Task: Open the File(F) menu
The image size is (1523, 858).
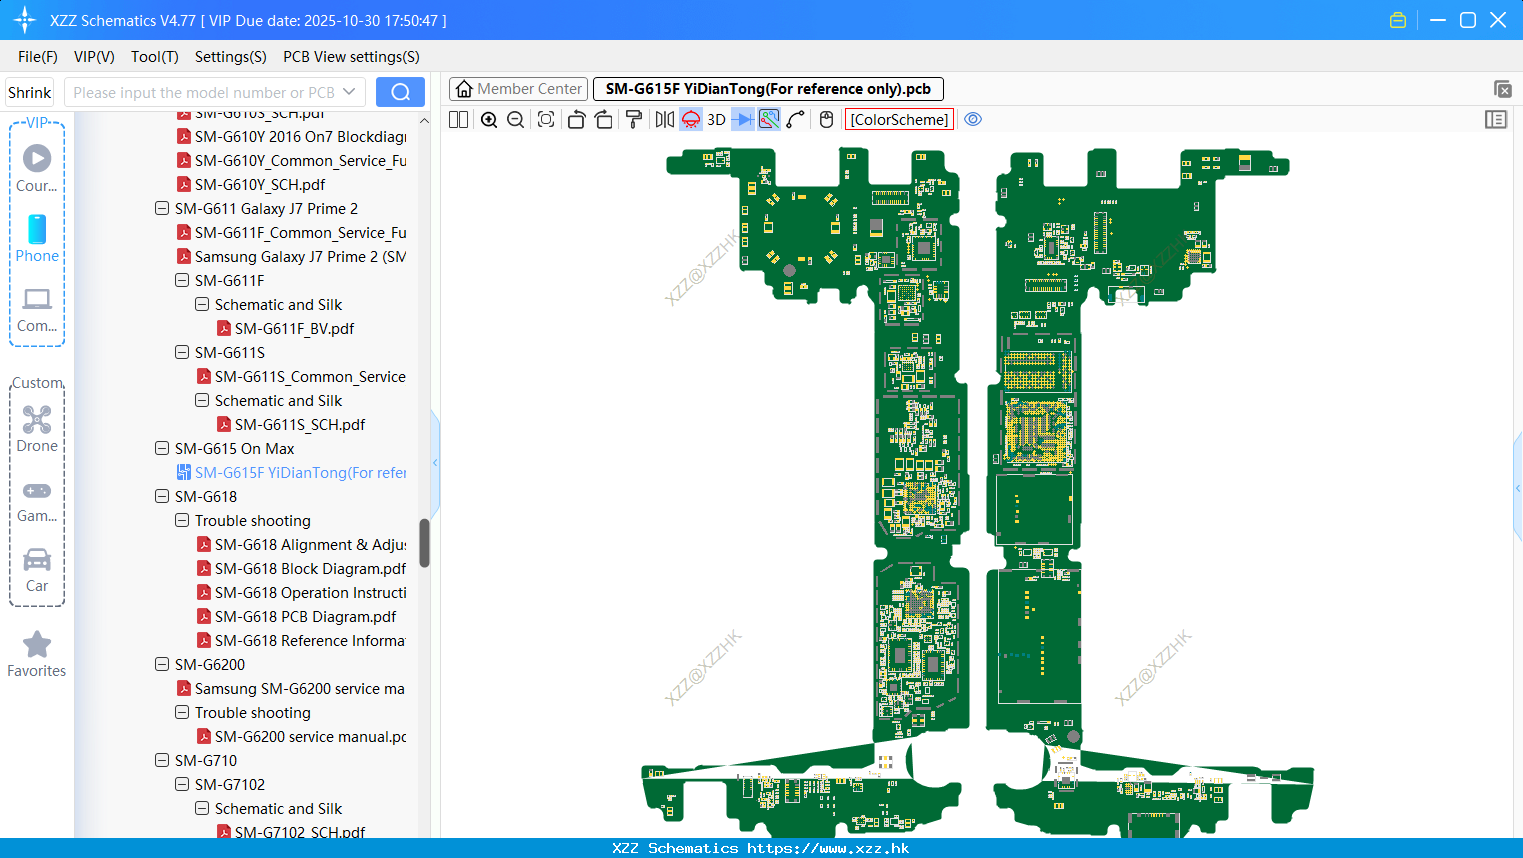Action: [38, 57]
